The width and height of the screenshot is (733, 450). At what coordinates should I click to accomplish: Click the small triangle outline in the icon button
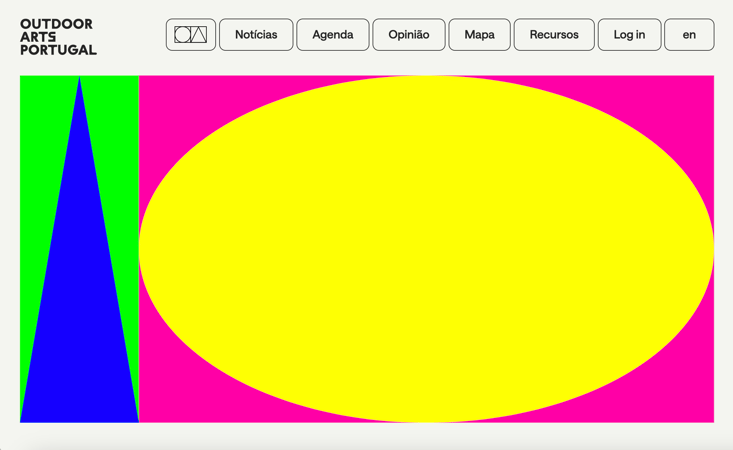click(199, 35)
